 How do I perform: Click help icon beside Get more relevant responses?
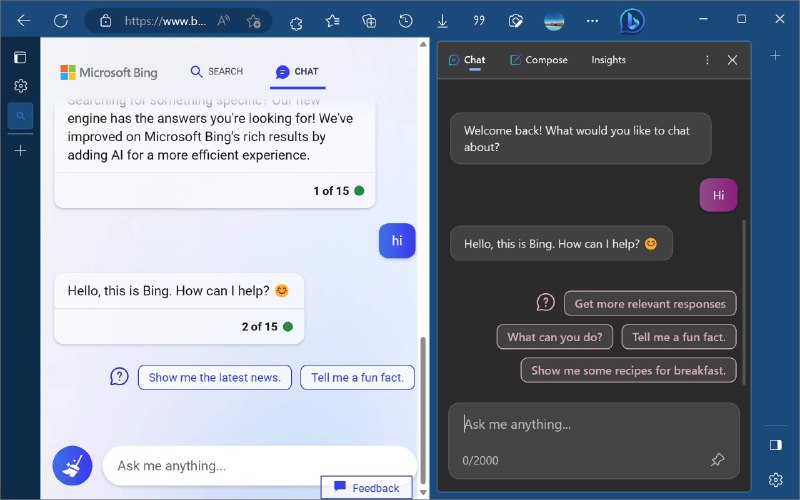point(545,303)
